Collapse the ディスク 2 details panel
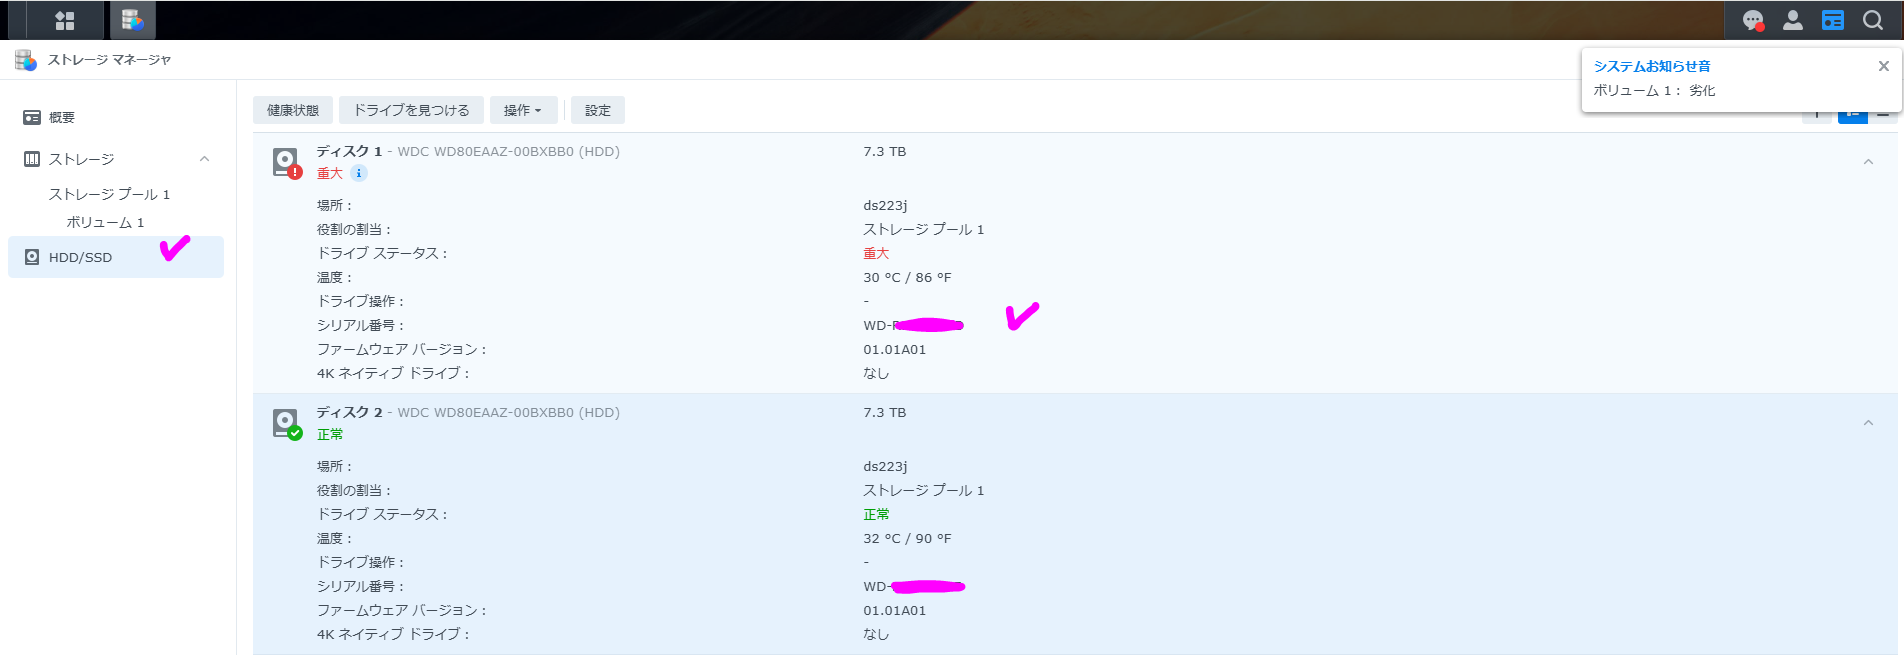Image resolution: width=1904 pixels, height=655 pixels. (x=1868, y=423)
